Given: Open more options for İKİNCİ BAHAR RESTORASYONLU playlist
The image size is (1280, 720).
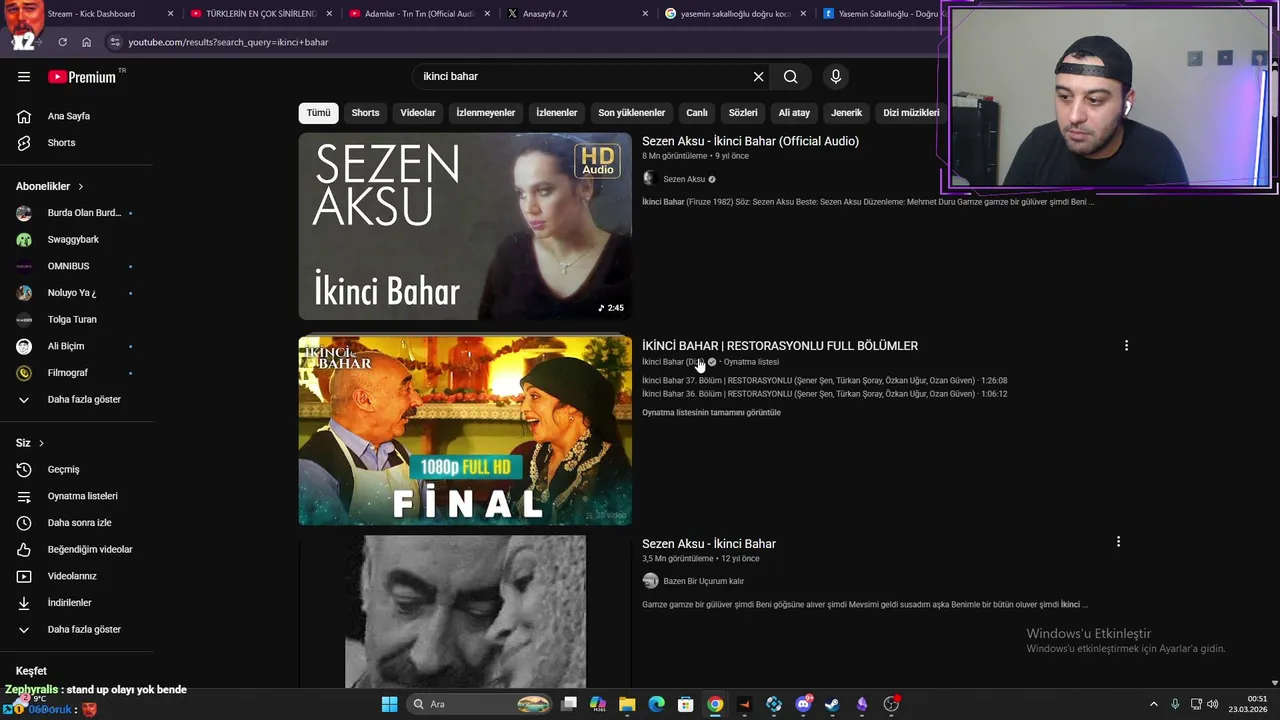Looking at the screenshot, I should click(1126, 346).
